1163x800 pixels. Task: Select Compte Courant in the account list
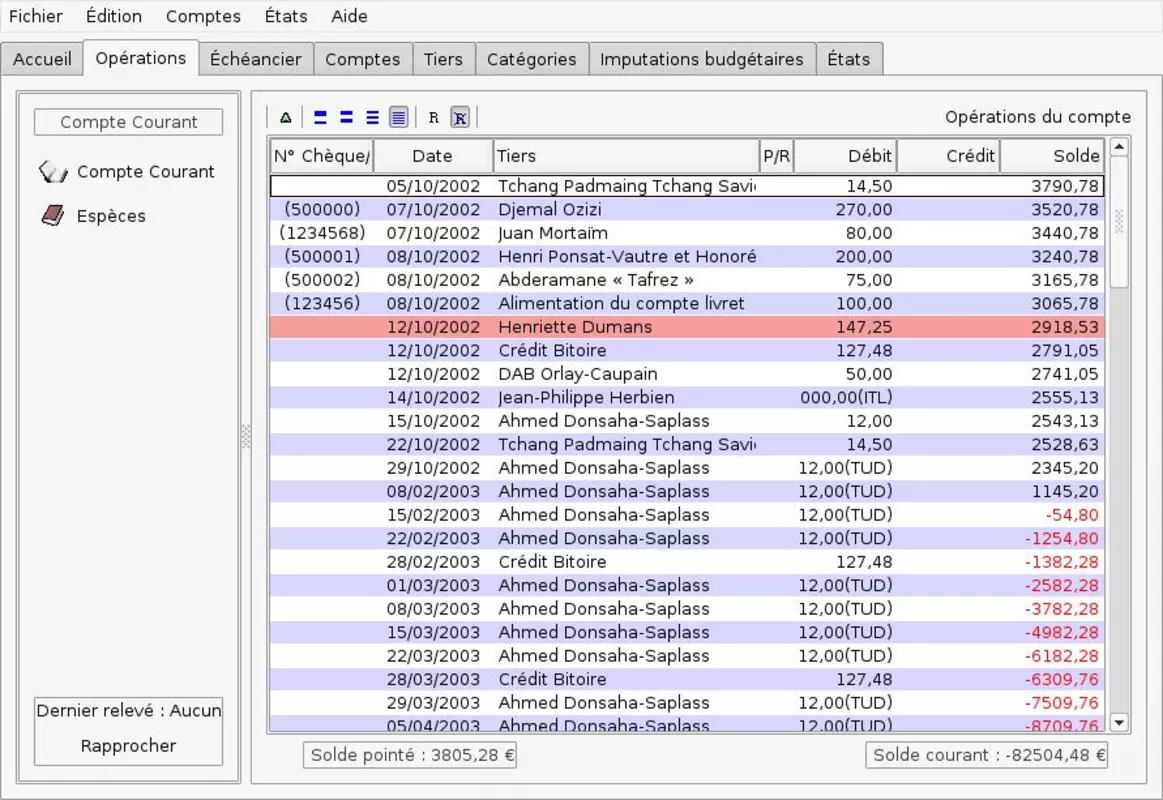pos(145,172)
